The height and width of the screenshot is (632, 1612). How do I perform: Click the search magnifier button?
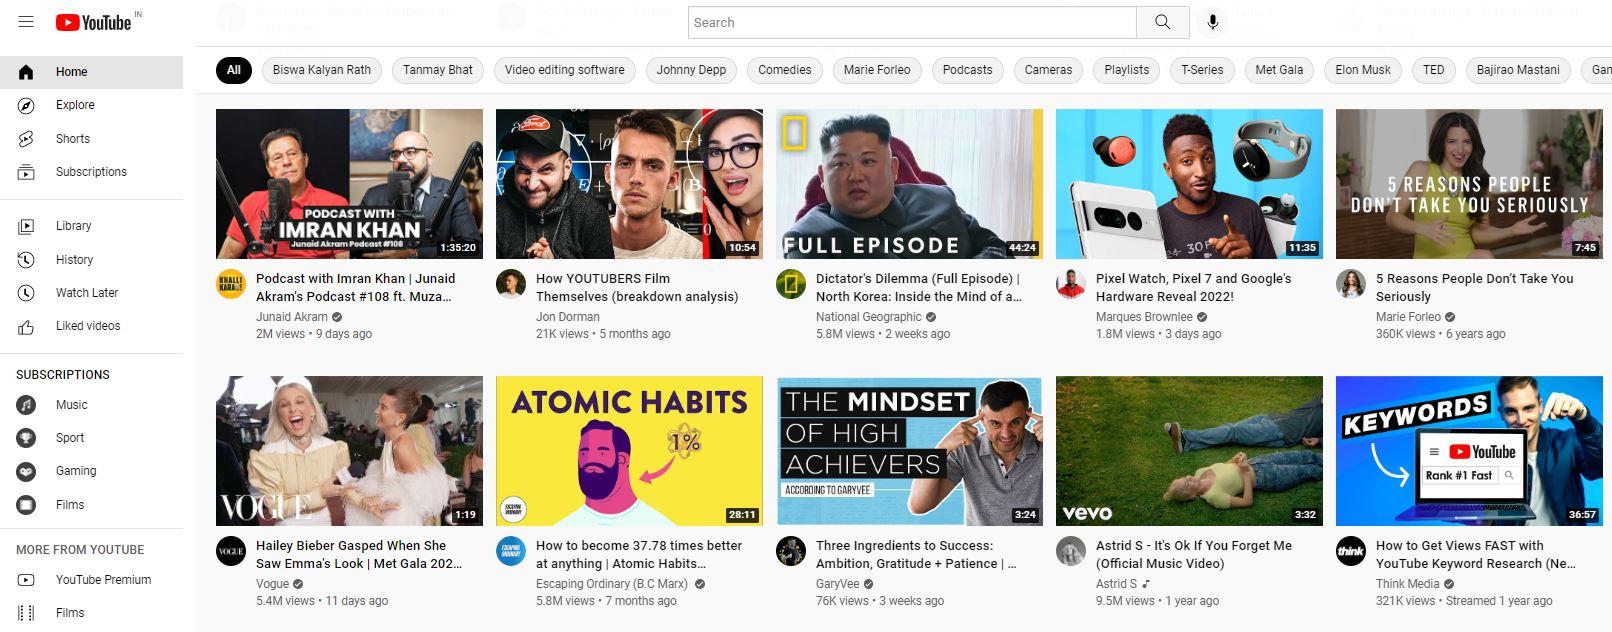pos(1162,22)
